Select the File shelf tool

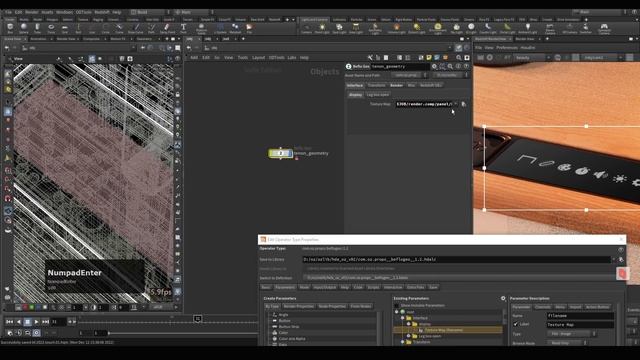click(249, 28)
